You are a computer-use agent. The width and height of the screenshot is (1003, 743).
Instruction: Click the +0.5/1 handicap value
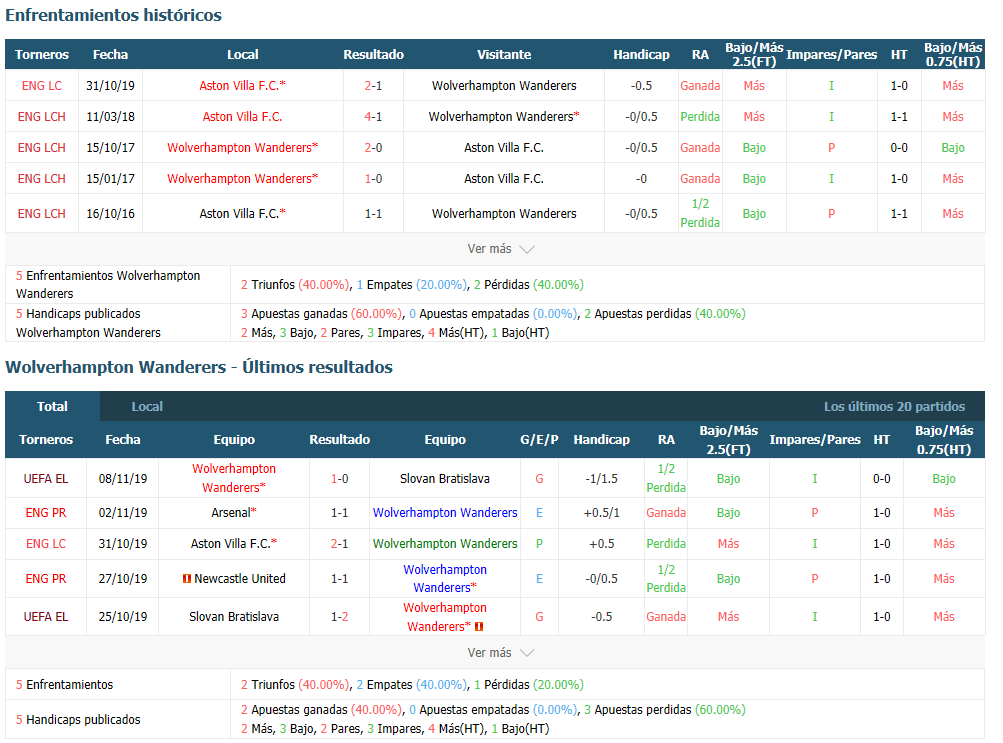(x=601, y=513)
